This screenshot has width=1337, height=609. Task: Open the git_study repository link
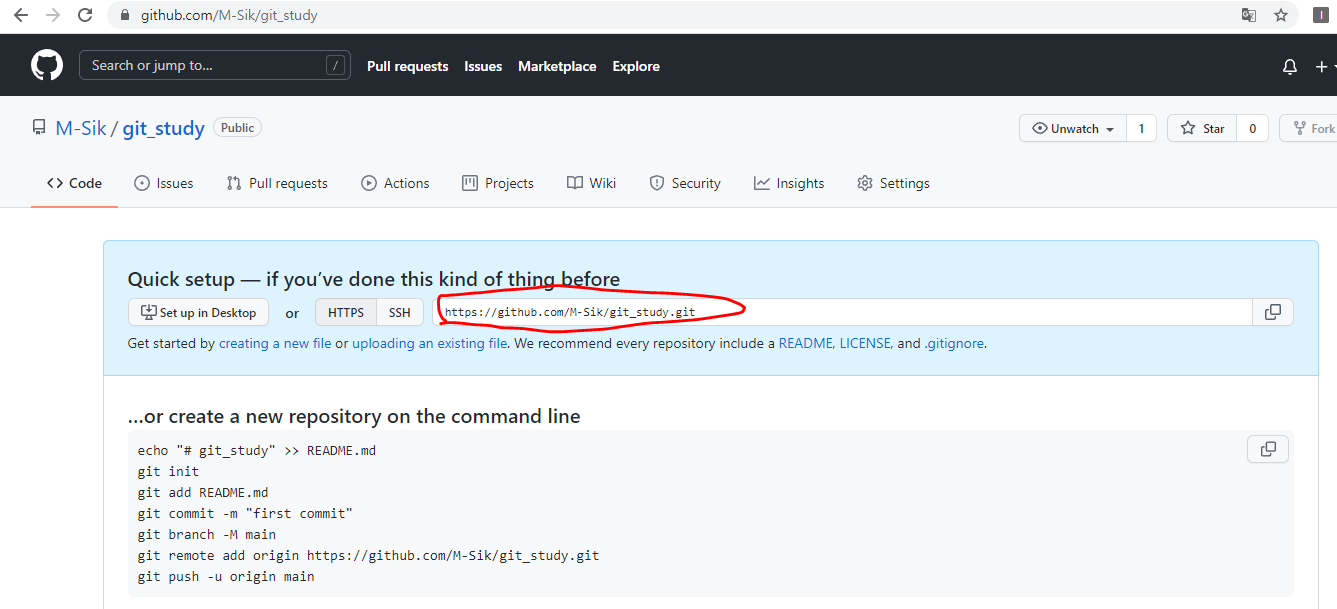163,128
